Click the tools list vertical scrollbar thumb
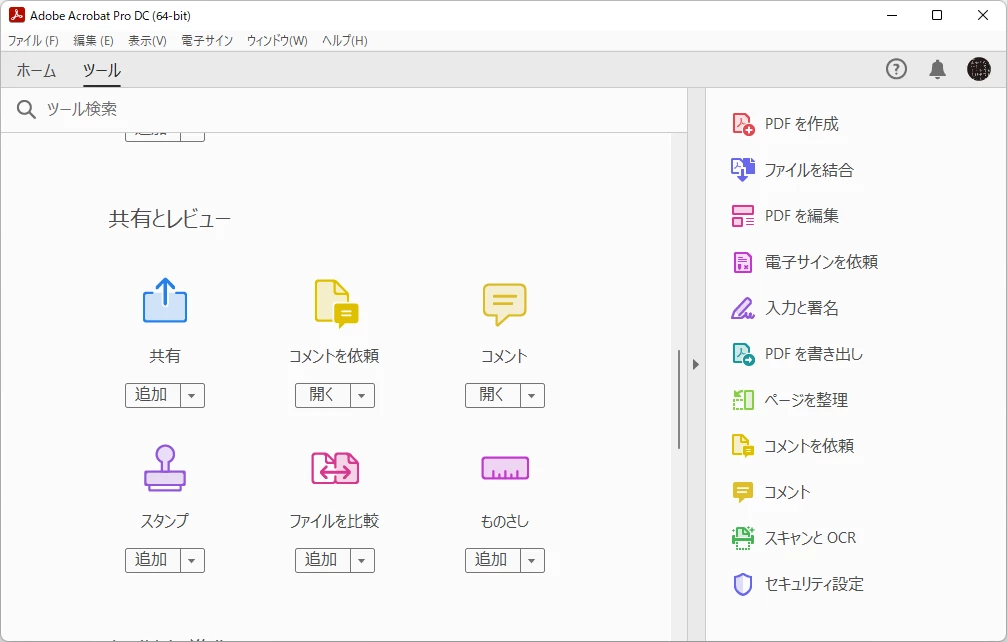1007x642 pixels. tap(679, 399)
